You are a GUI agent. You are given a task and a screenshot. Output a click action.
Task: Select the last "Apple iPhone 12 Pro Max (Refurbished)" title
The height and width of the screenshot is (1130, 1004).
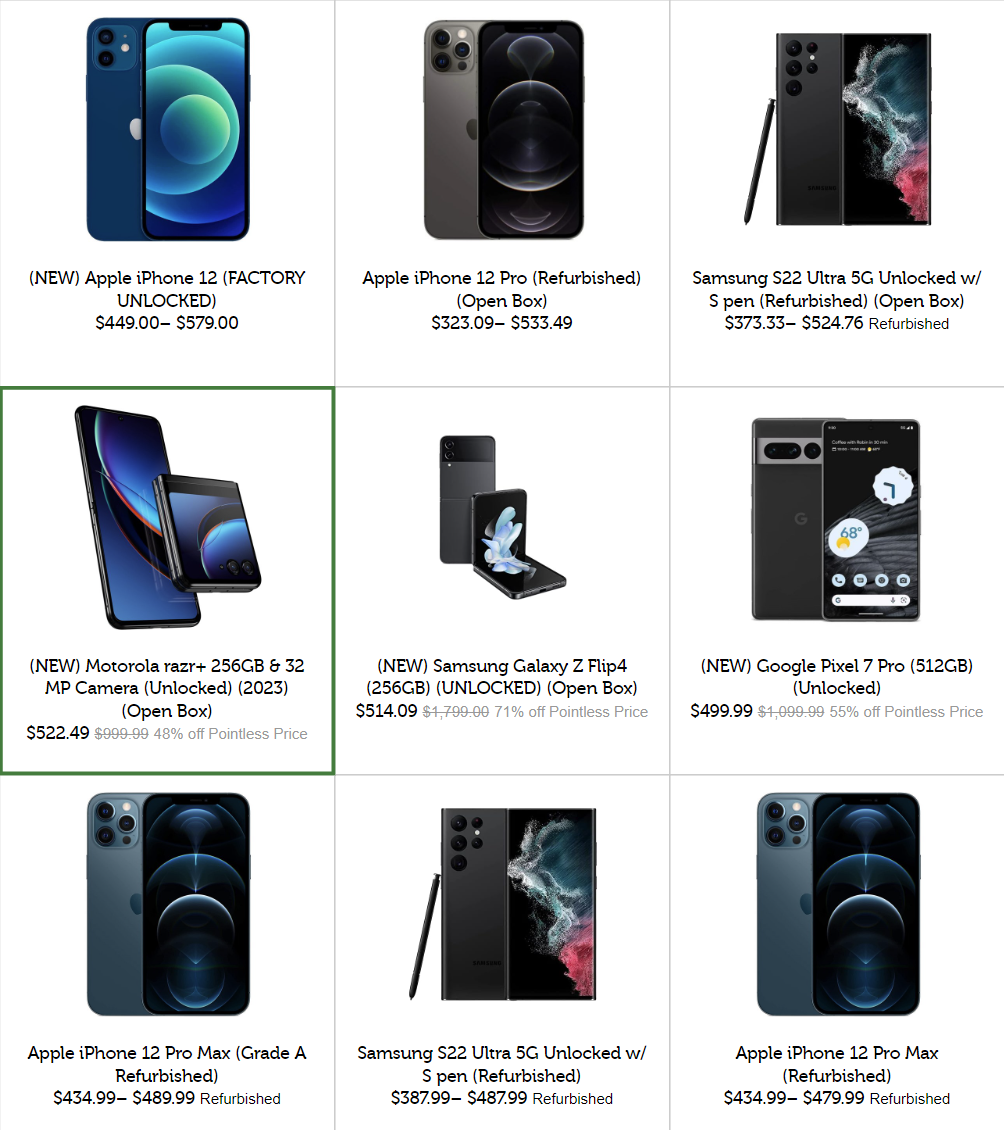[x=837, y=1064]
